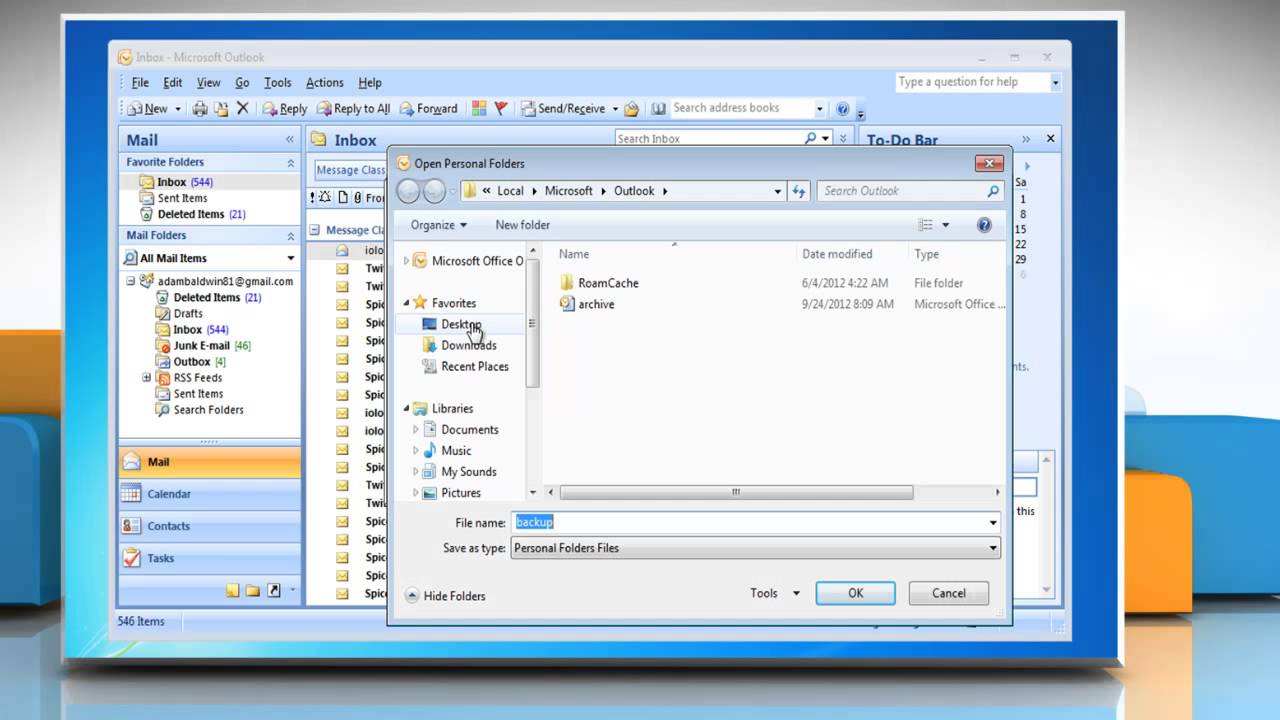Click the Delete (X) toolbar icon
The width and height of the screenshot is (1280, 720).
click(x=242, y=109)
